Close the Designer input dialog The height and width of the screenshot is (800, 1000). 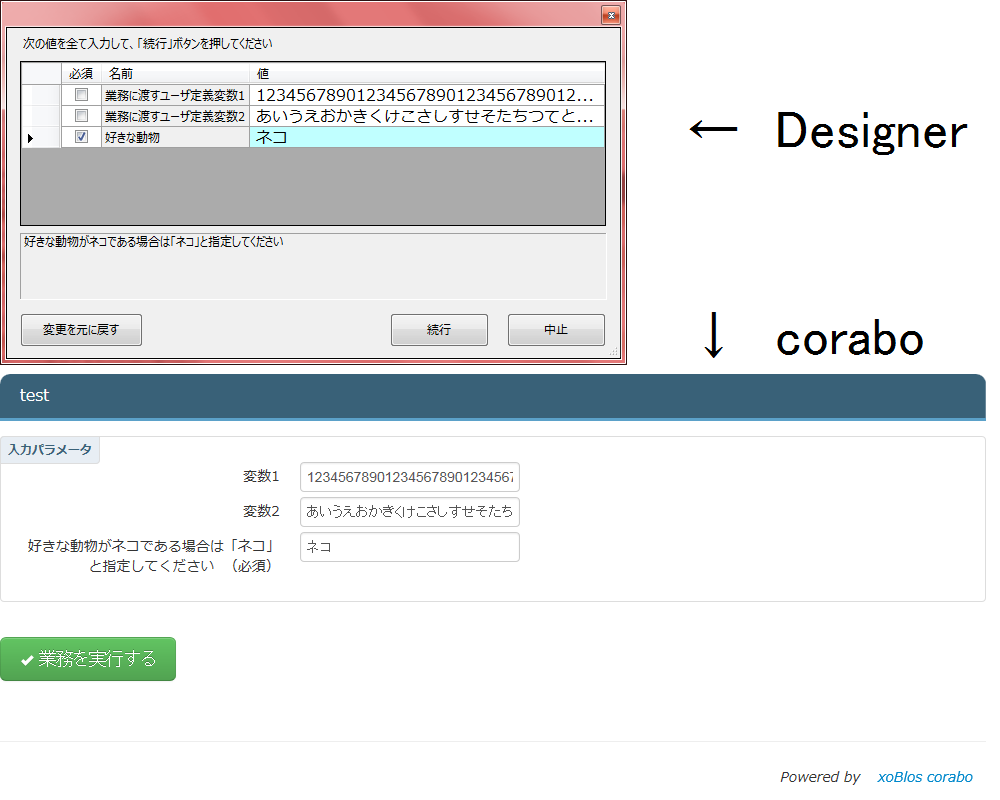tap(610, 15)
